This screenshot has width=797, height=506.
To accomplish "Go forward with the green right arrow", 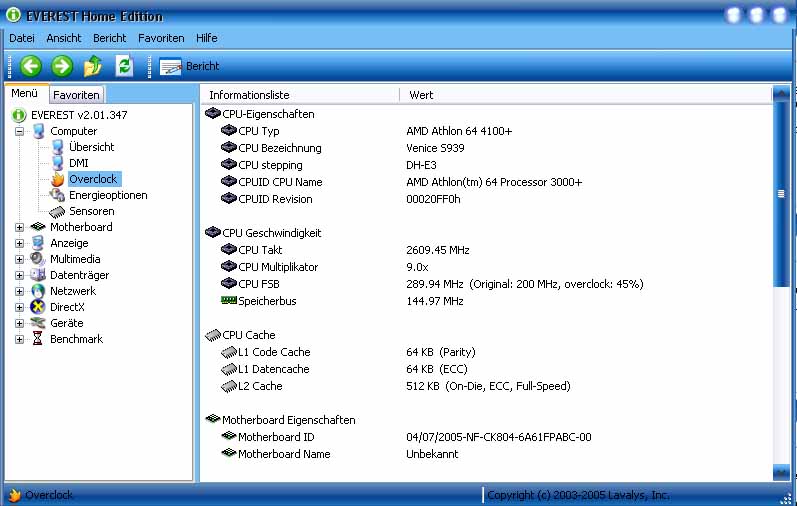I will (62, 66).
